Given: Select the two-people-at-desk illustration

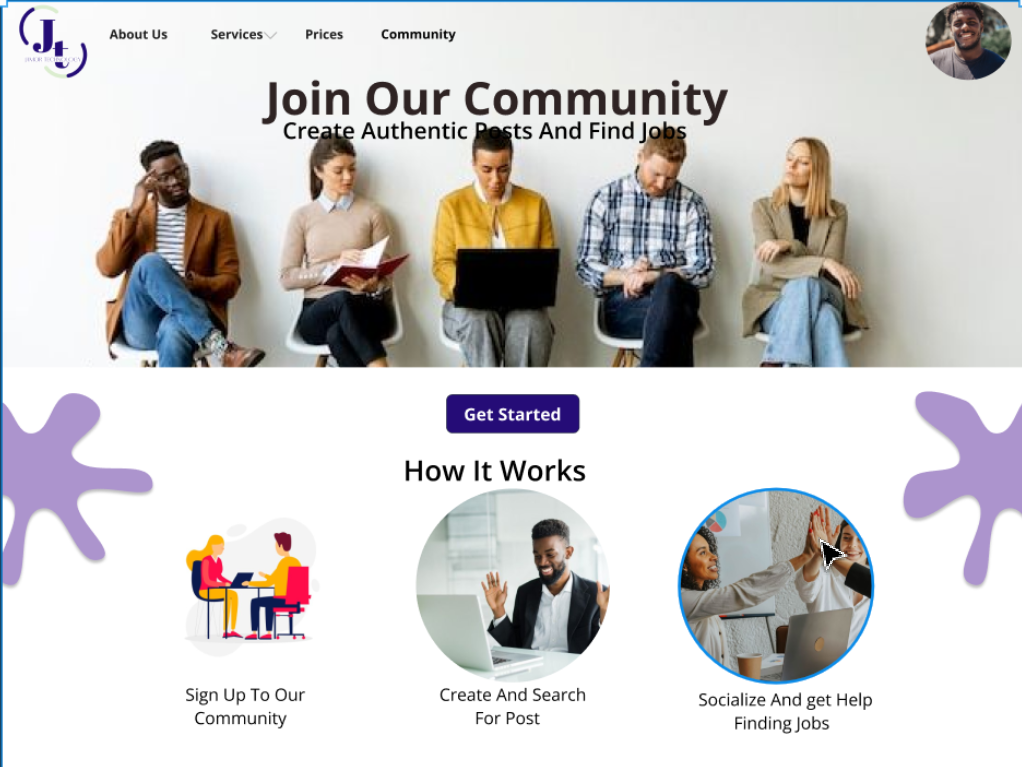Looking at the screenshot, I should [250, 586].
